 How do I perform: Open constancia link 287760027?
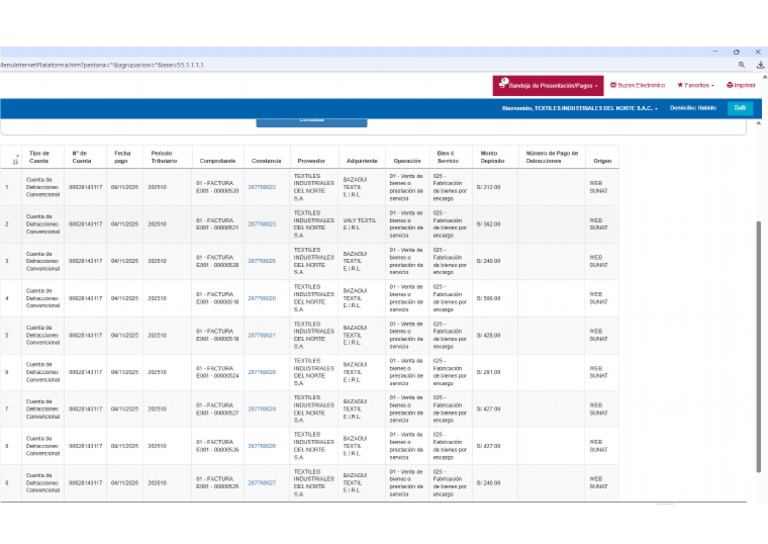click(x=262, y=483)
